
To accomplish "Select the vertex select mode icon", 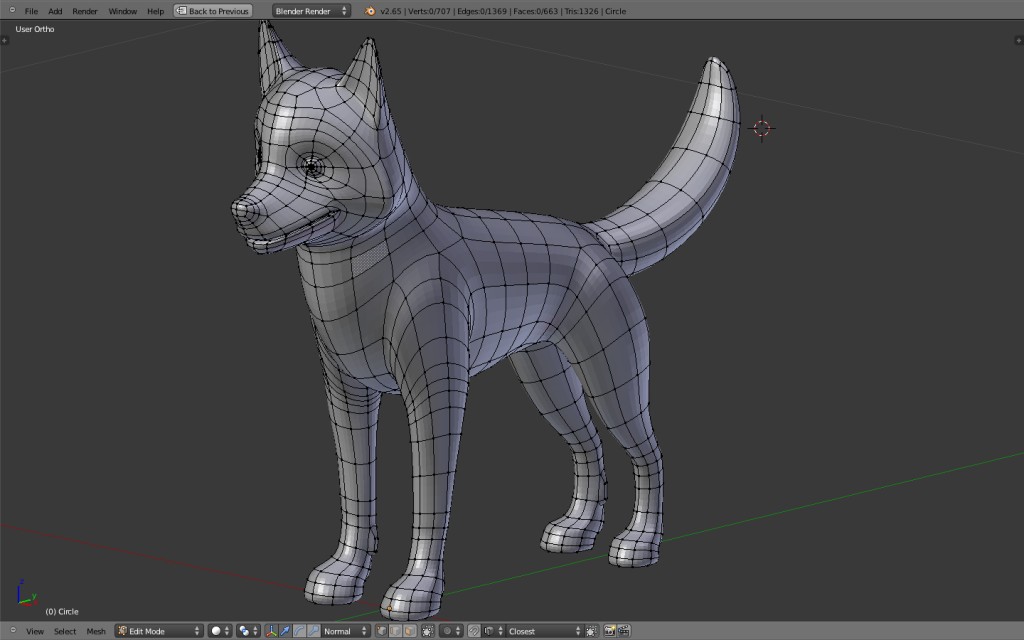I will pyautogui.click(x=382, y=631).
